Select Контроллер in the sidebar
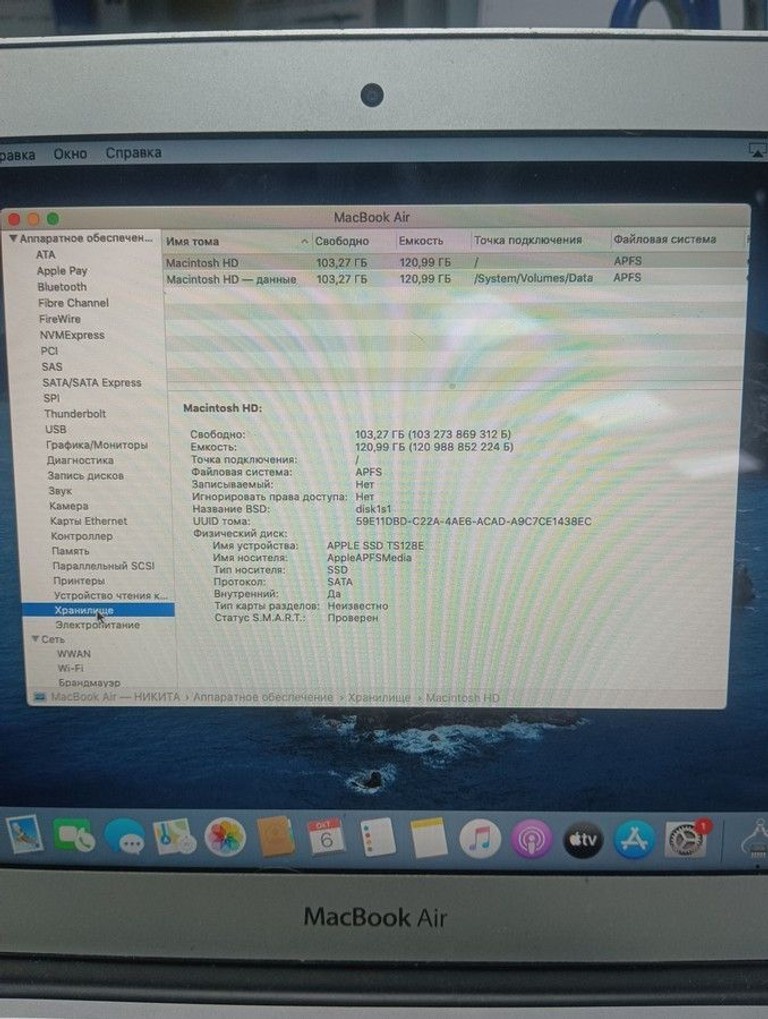Image resolution: width=768 pixels, height=1019 pixels. tap(81, 536)
